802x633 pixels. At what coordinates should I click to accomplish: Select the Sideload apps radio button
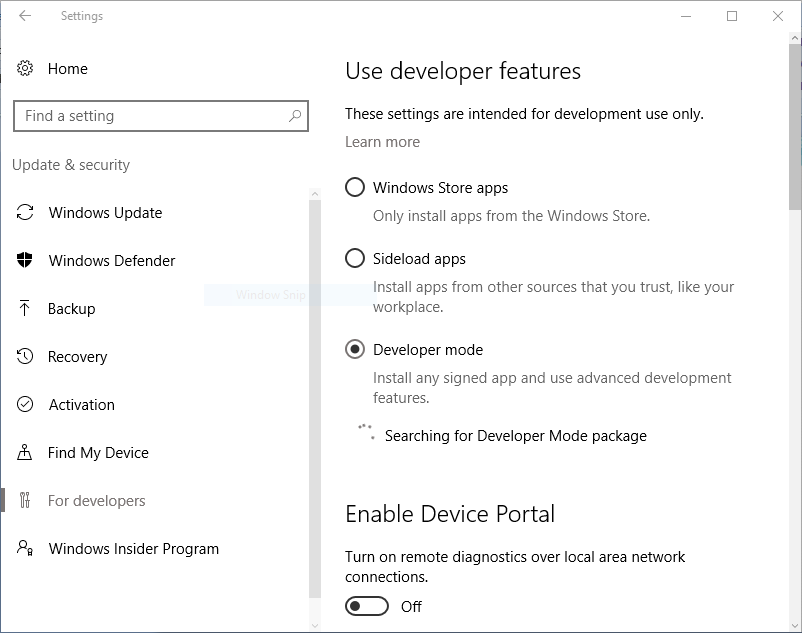coord(355,258)
